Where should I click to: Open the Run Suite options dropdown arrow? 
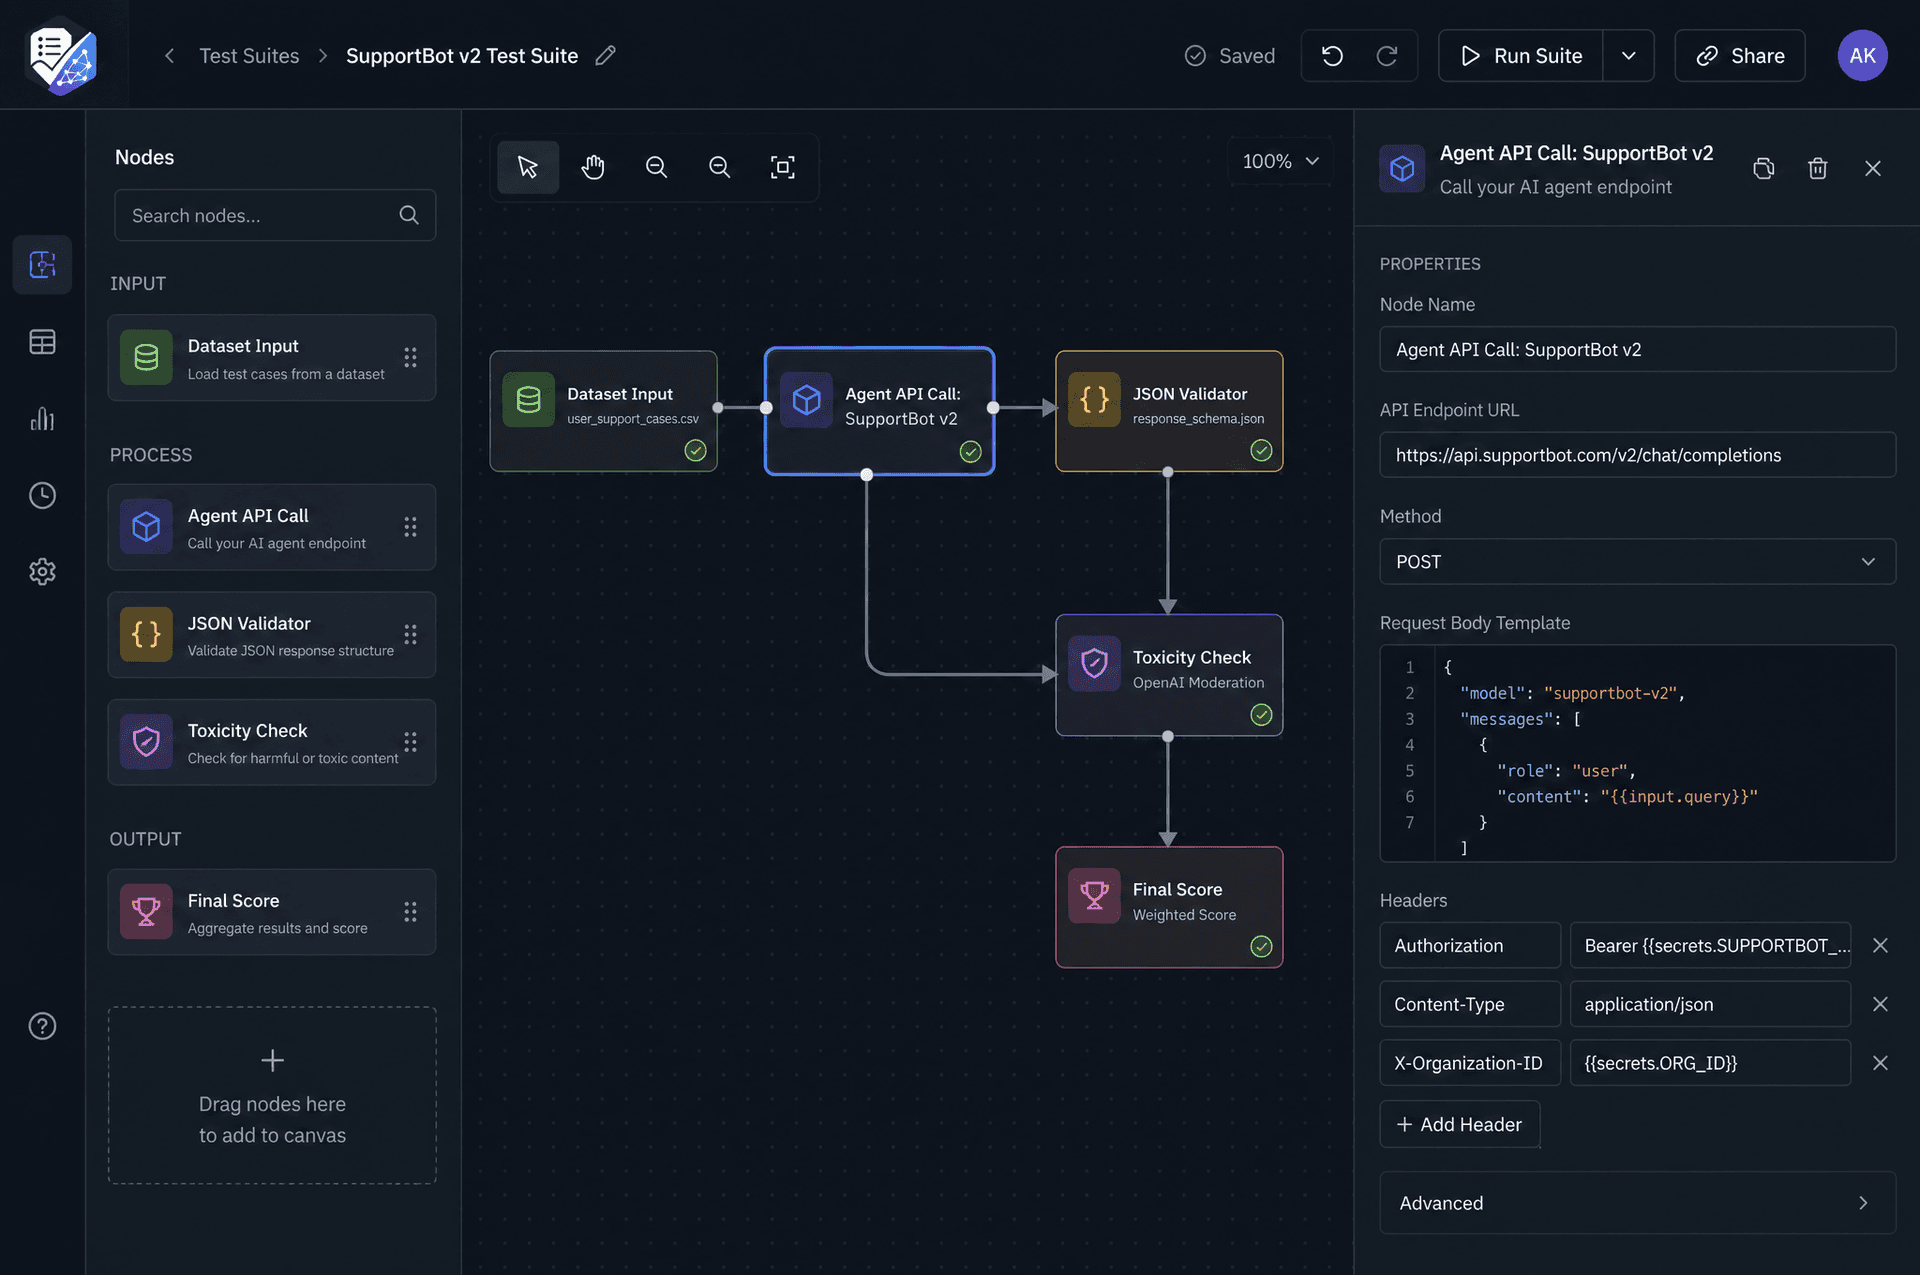click(x=1628, y=56)
